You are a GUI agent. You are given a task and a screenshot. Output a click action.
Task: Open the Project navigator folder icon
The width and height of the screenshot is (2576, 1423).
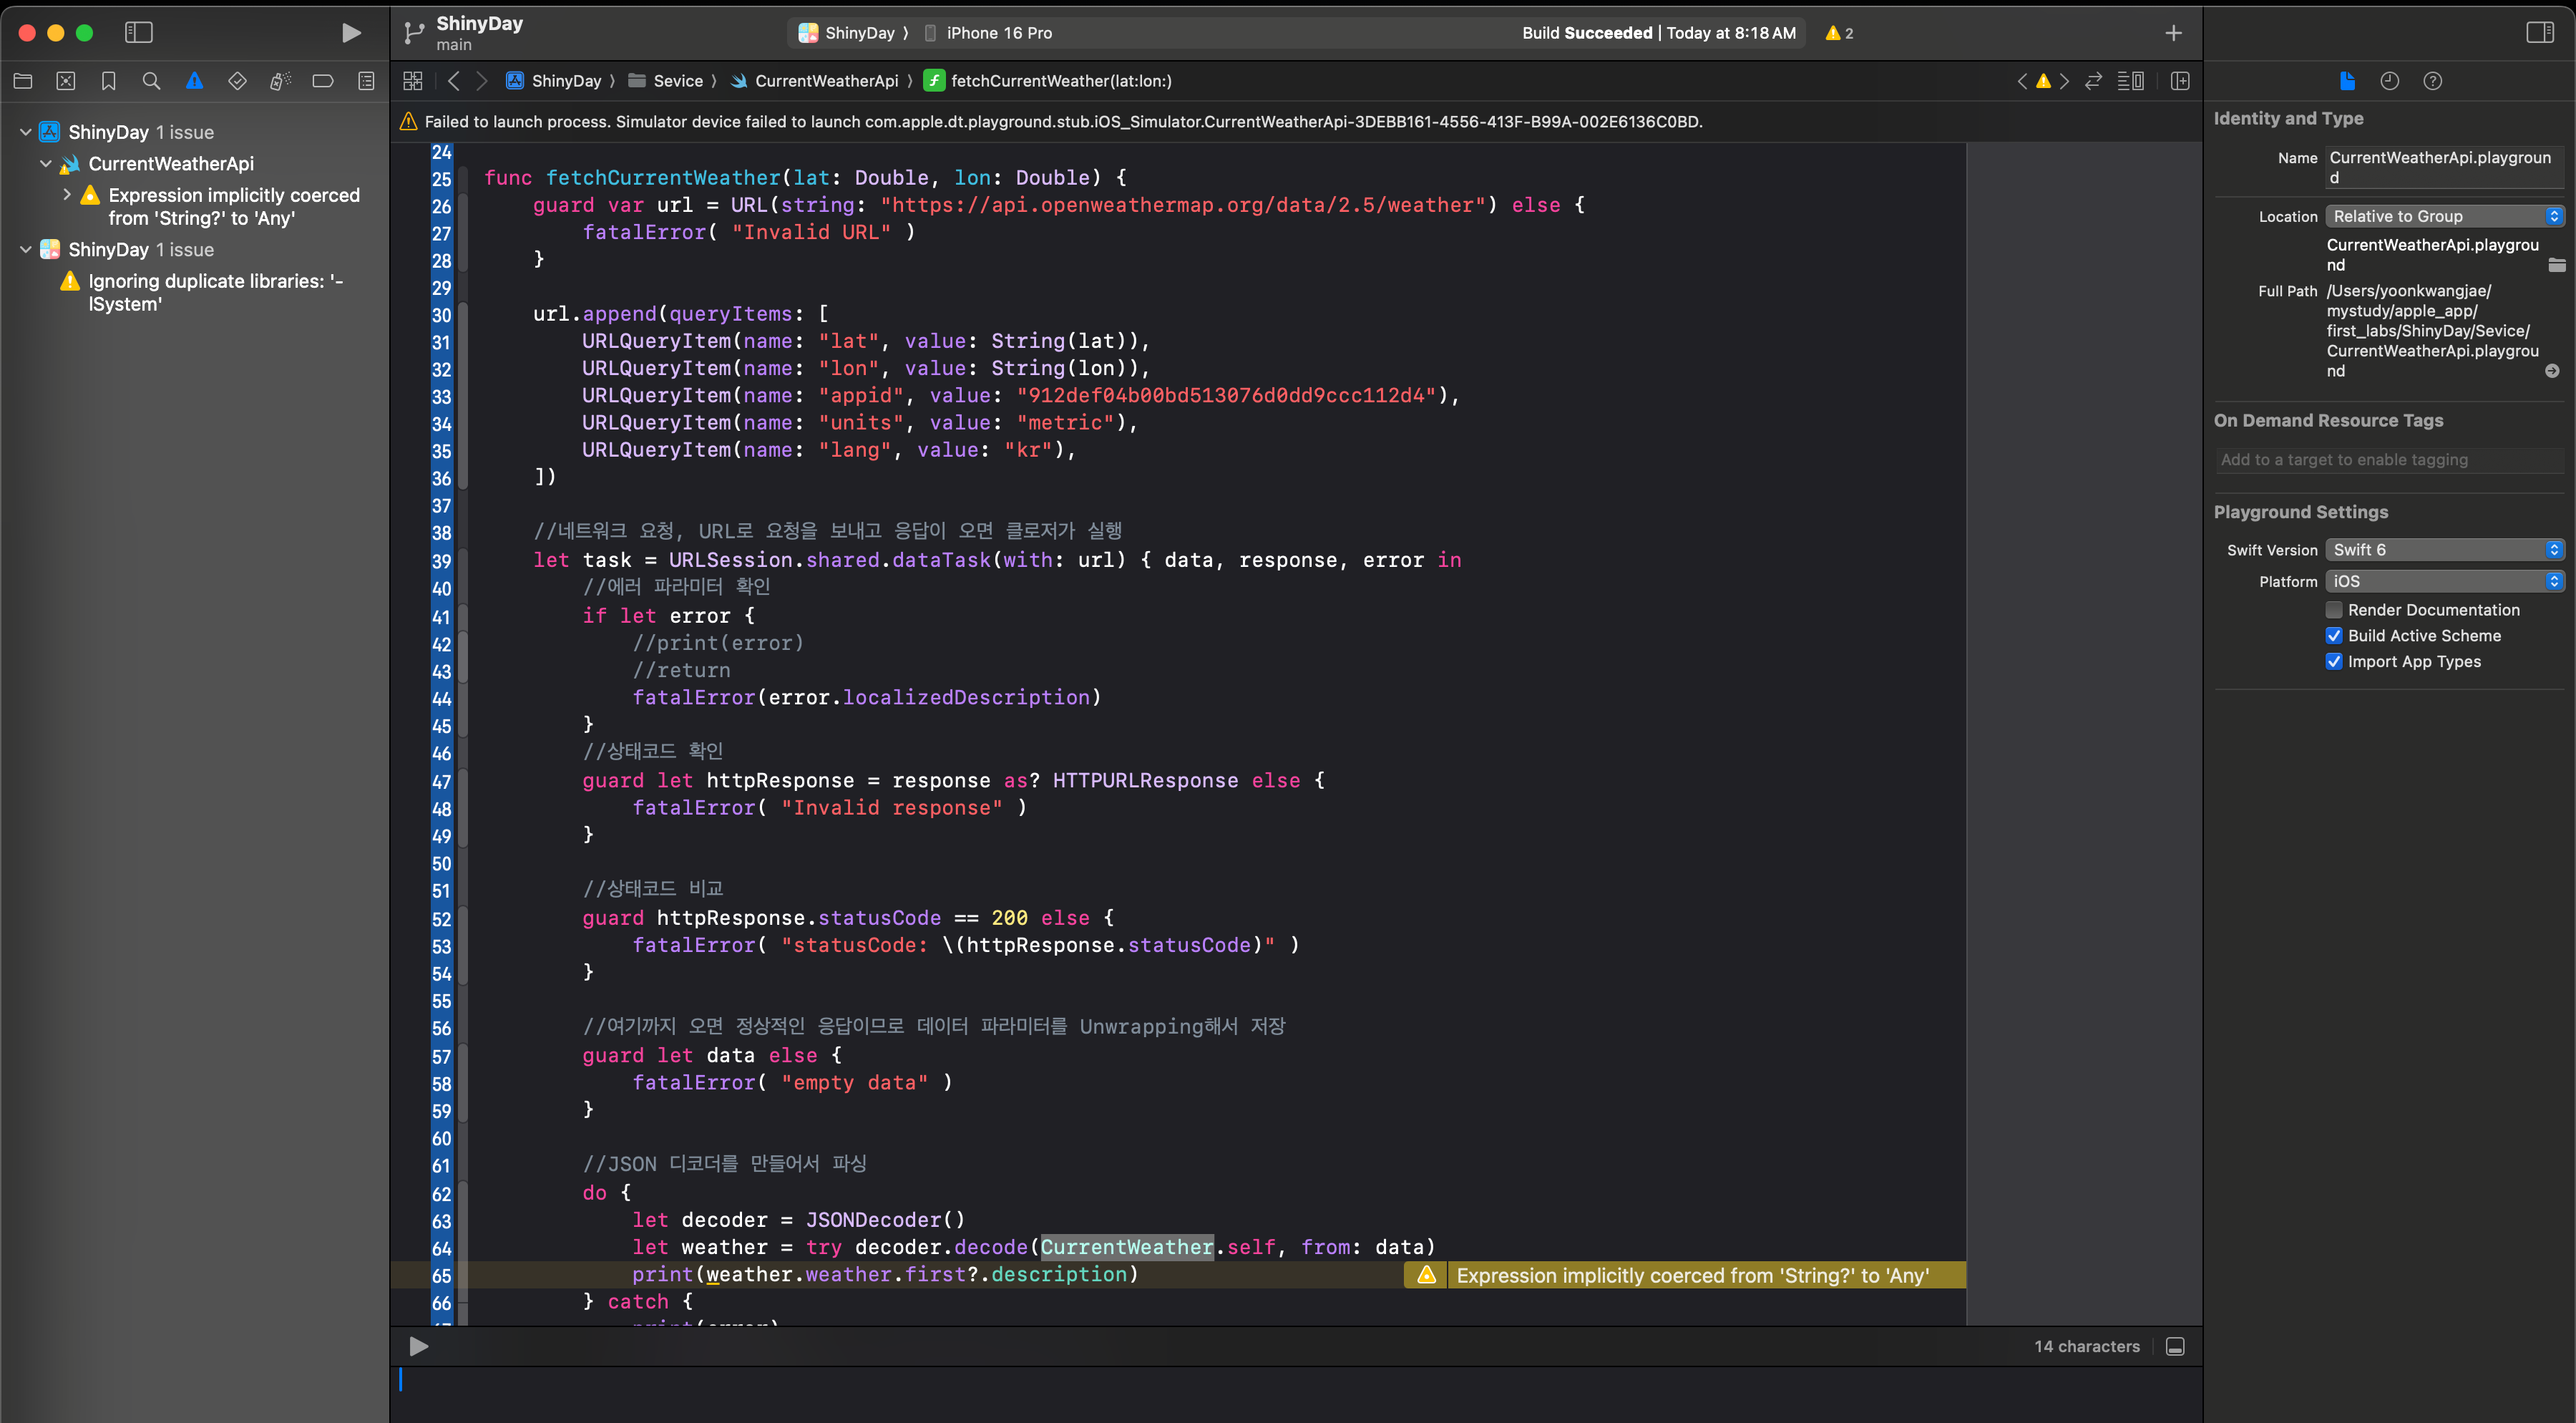pyautogui.click(x=23, y=81)
